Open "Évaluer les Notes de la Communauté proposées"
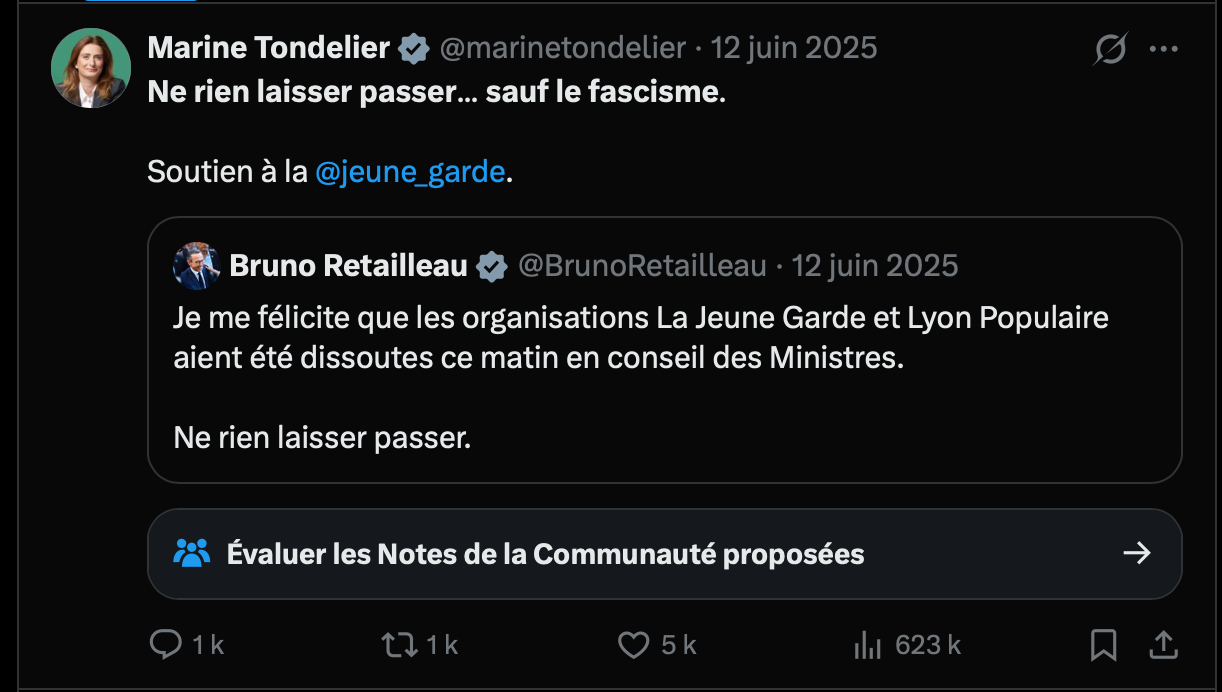 click(x=545, y=553)
